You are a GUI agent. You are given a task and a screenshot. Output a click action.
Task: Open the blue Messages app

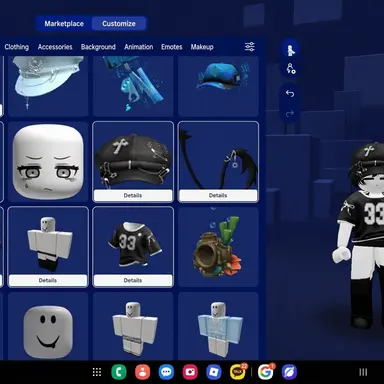(166, 372)
